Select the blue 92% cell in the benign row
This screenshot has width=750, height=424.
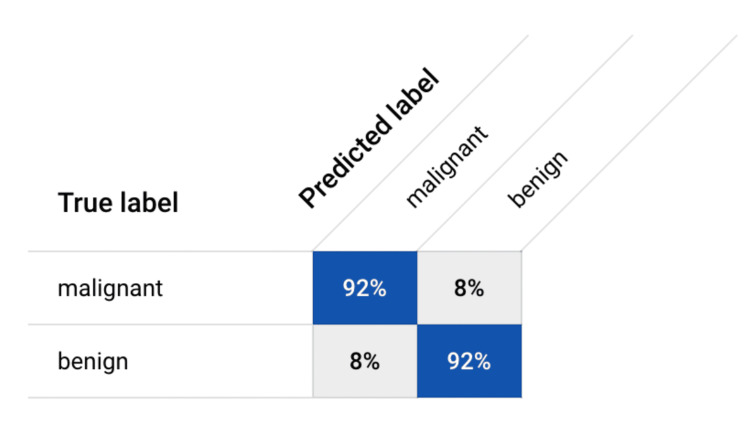tap(469, 361)
